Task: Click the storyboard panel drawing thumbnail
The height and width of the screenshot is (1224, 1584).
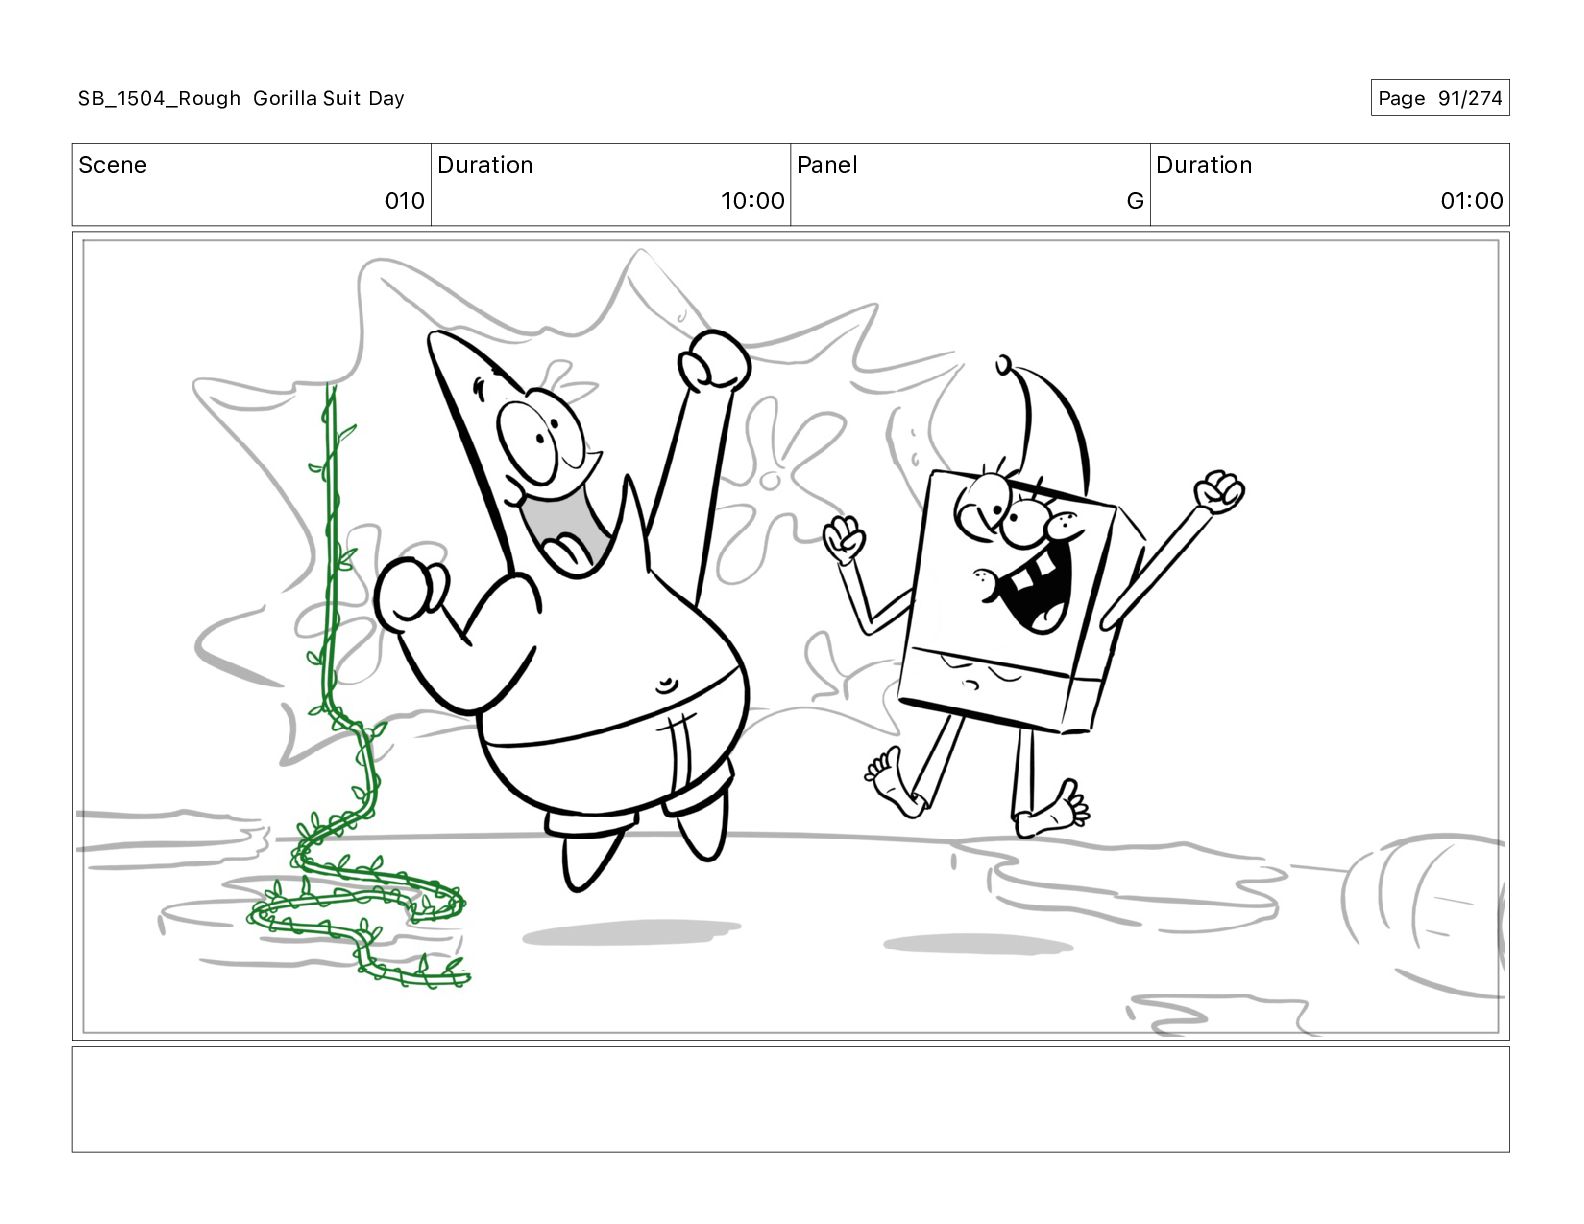Action: pos(791,636)
